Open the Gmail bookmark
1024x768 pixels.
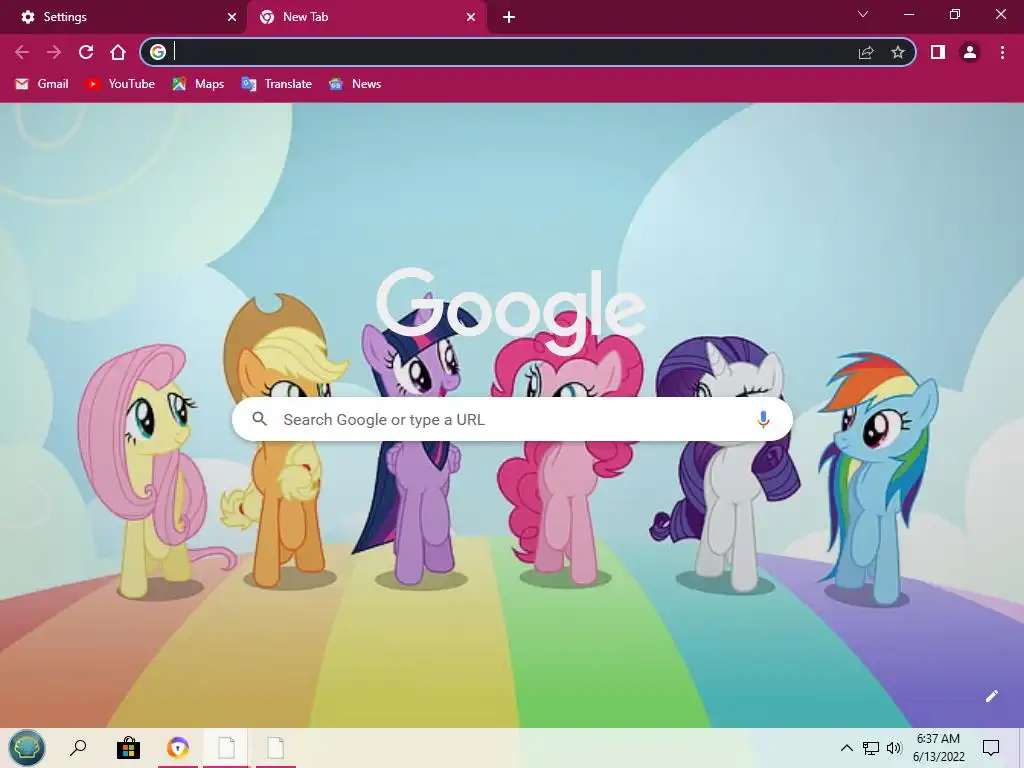[x=42, y=84]
